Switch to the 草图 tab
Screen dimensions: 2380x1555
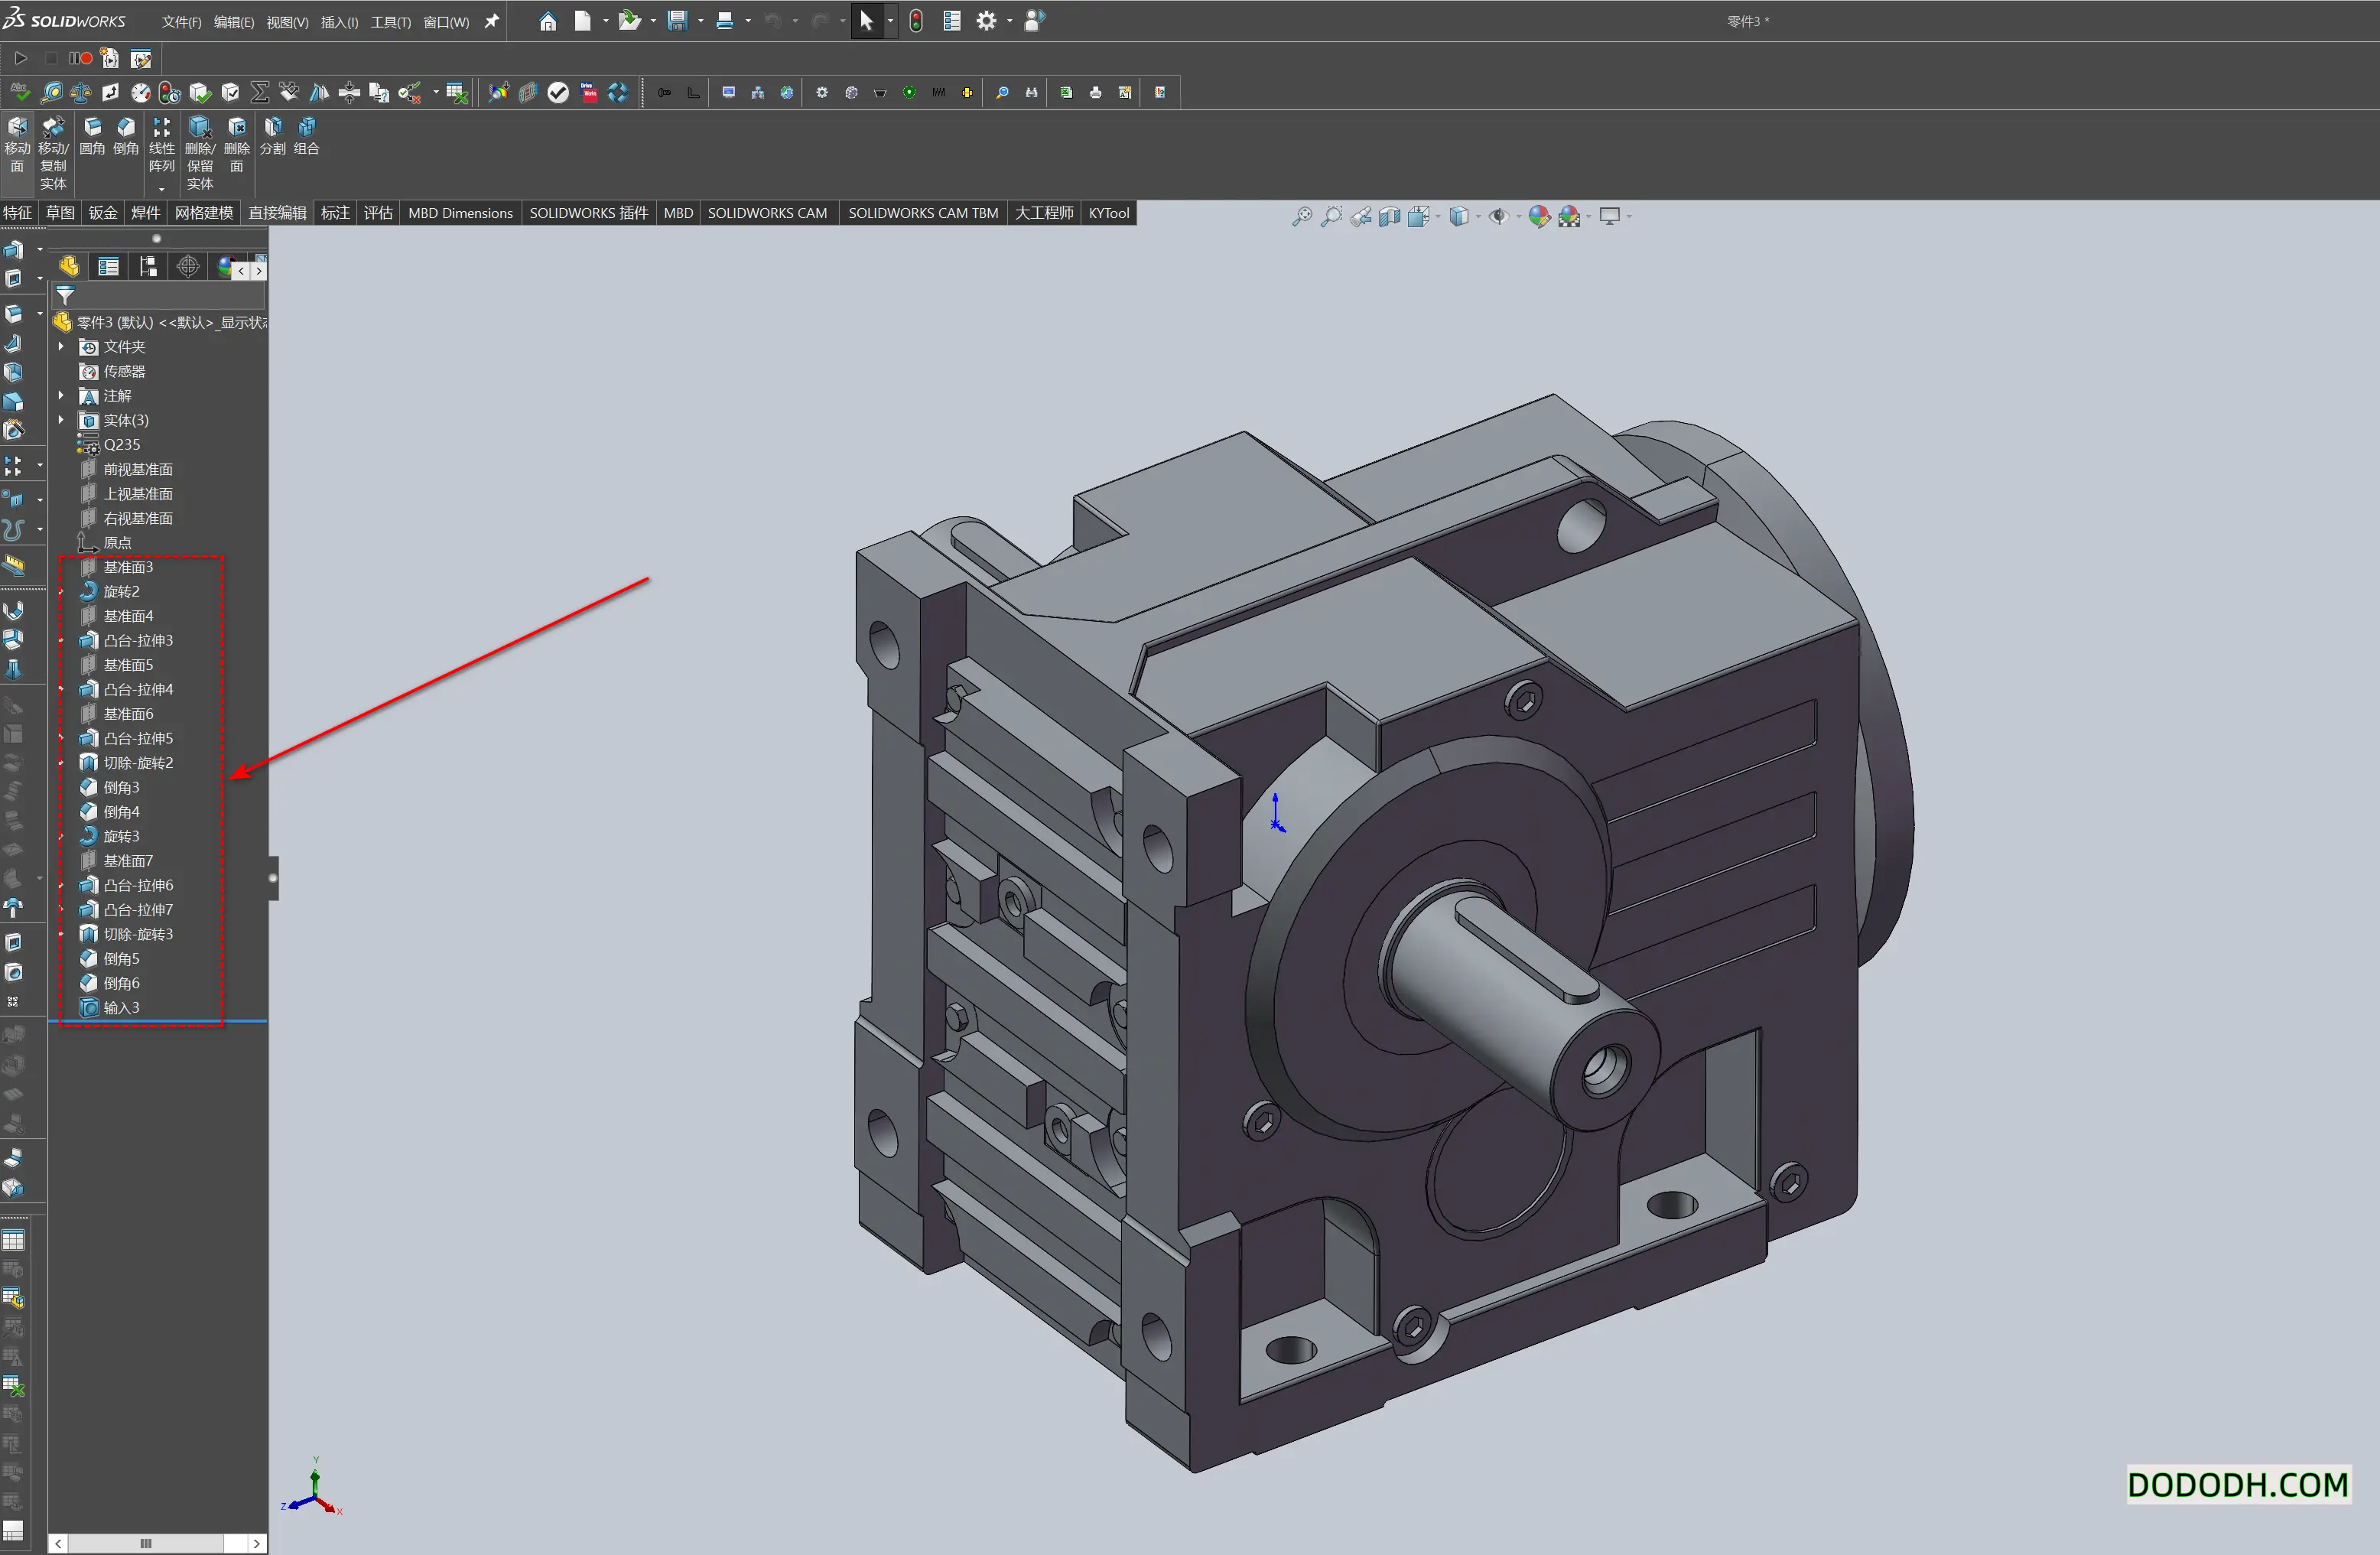click(x=59, y=212)
